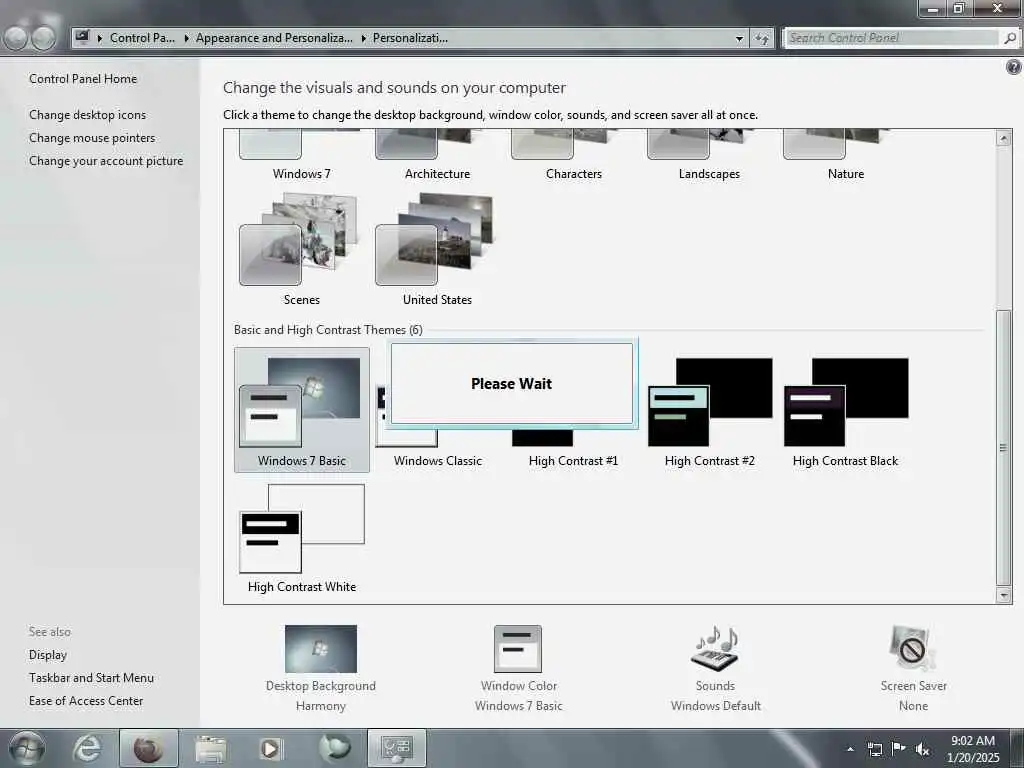The height and width of the screenshot is (768, 1024).
Task: Open Windows Explorer from taskbar
Action: 210,748
